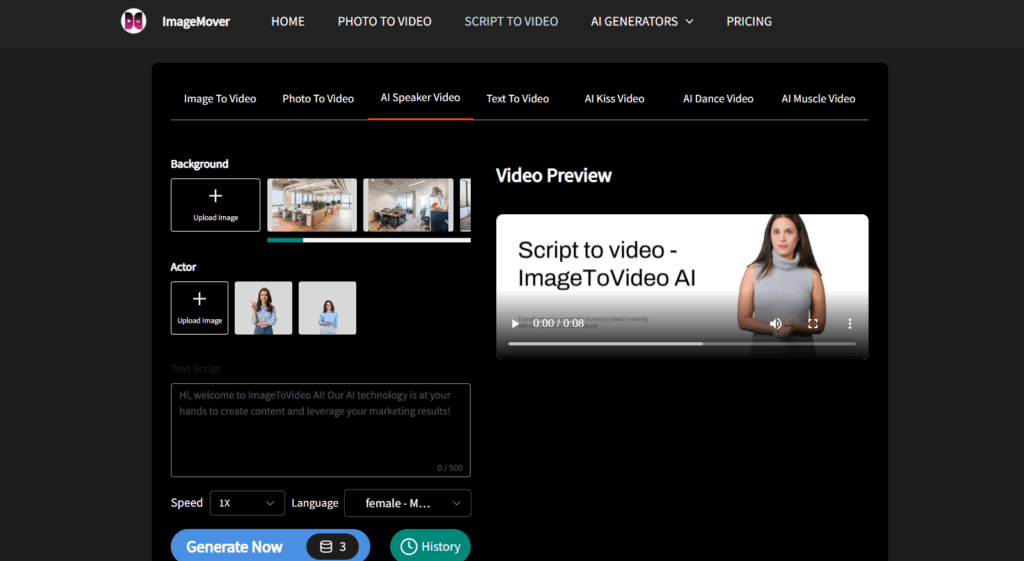The height and width of the screenshot is (561, 1024).
Task: Click the Generate Now button
Action: (x=270, y=546)
